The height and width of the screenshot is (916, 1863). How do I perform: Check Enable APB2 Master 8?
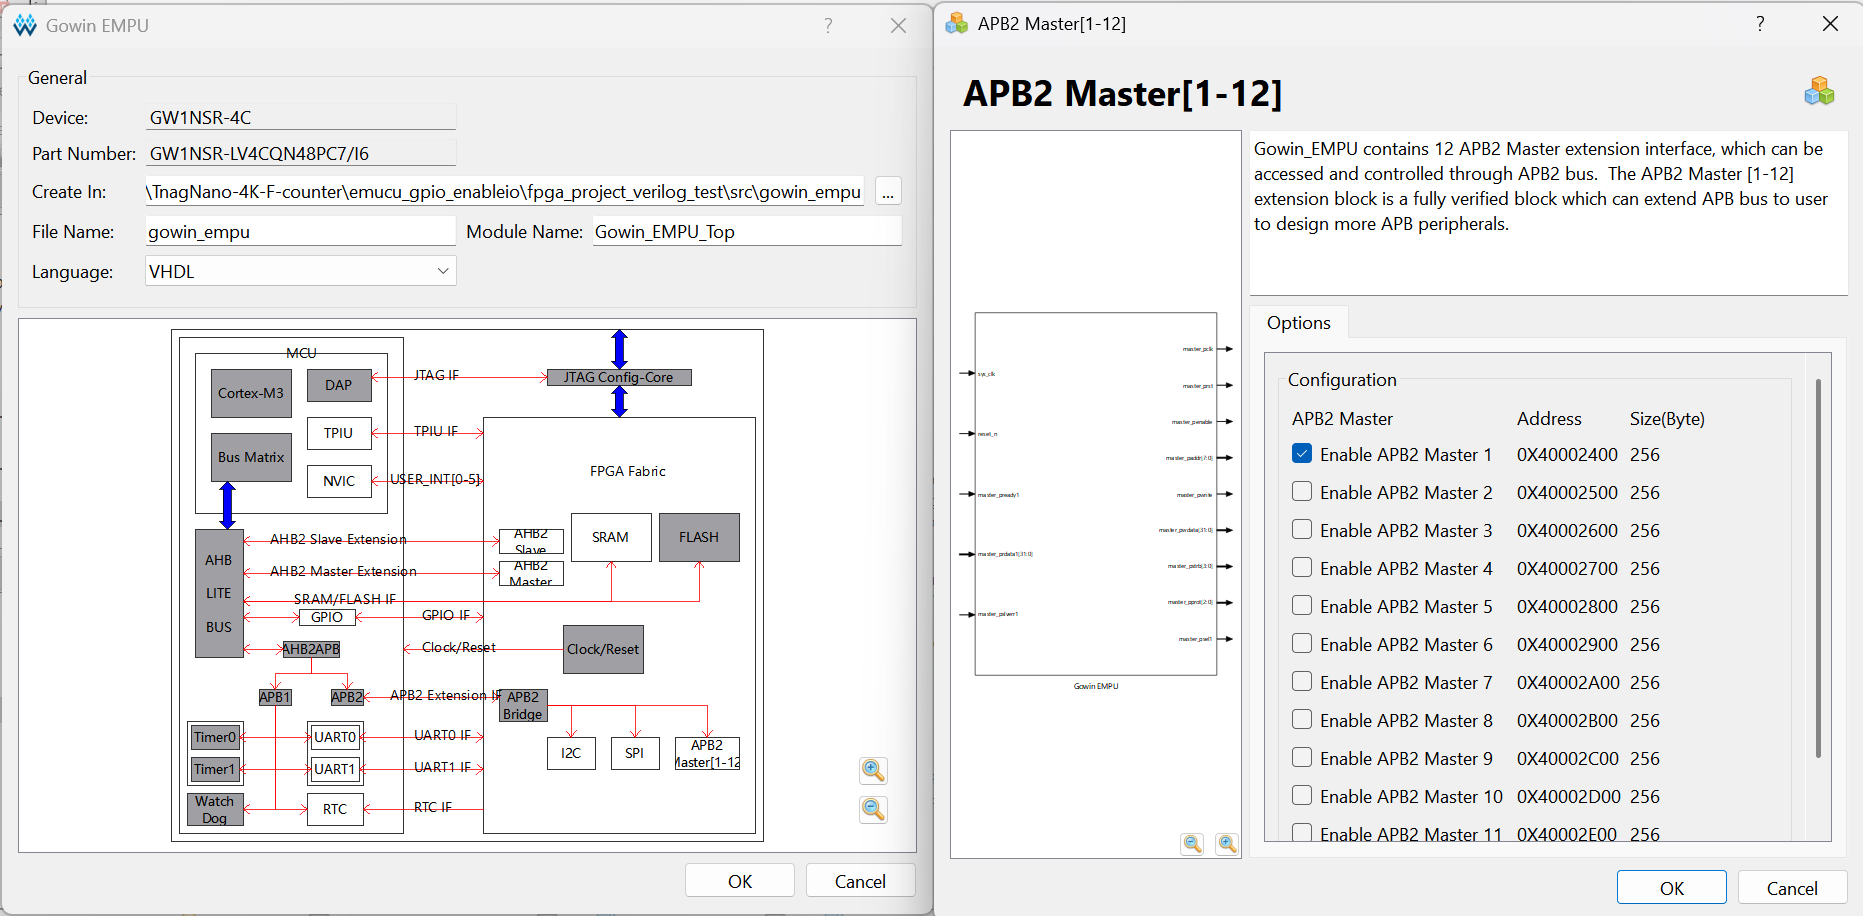point(1302,720)
